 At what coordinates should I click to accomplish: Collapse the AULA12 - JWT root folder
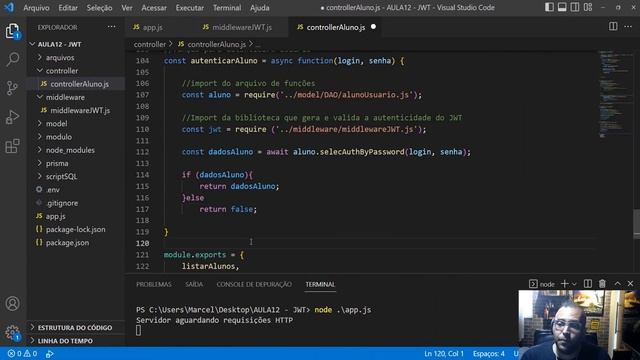pos(76,44)
